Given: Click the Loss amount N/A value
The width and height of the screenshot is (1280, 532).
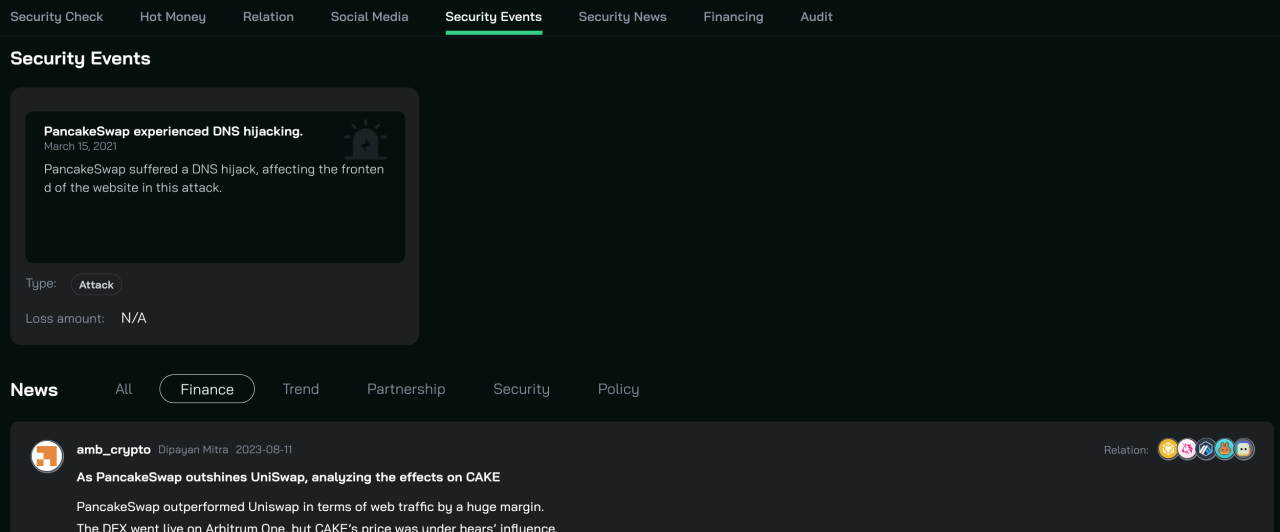Looking at the screenshot, I should click(x=134, y=318).
